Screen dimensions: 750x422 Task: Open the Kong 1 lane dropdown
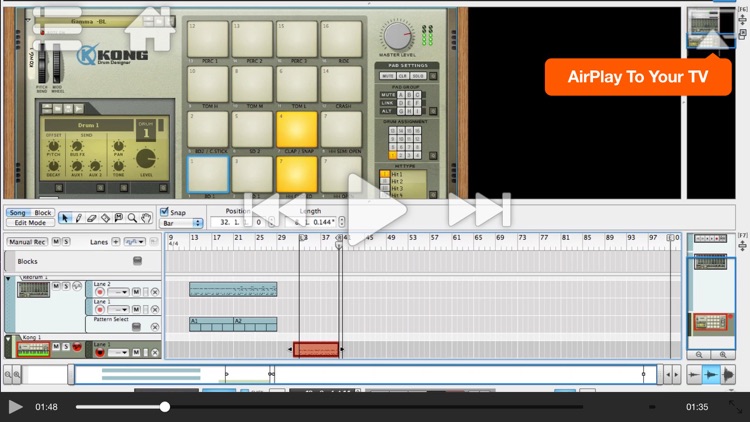click(x=118, y=353)
